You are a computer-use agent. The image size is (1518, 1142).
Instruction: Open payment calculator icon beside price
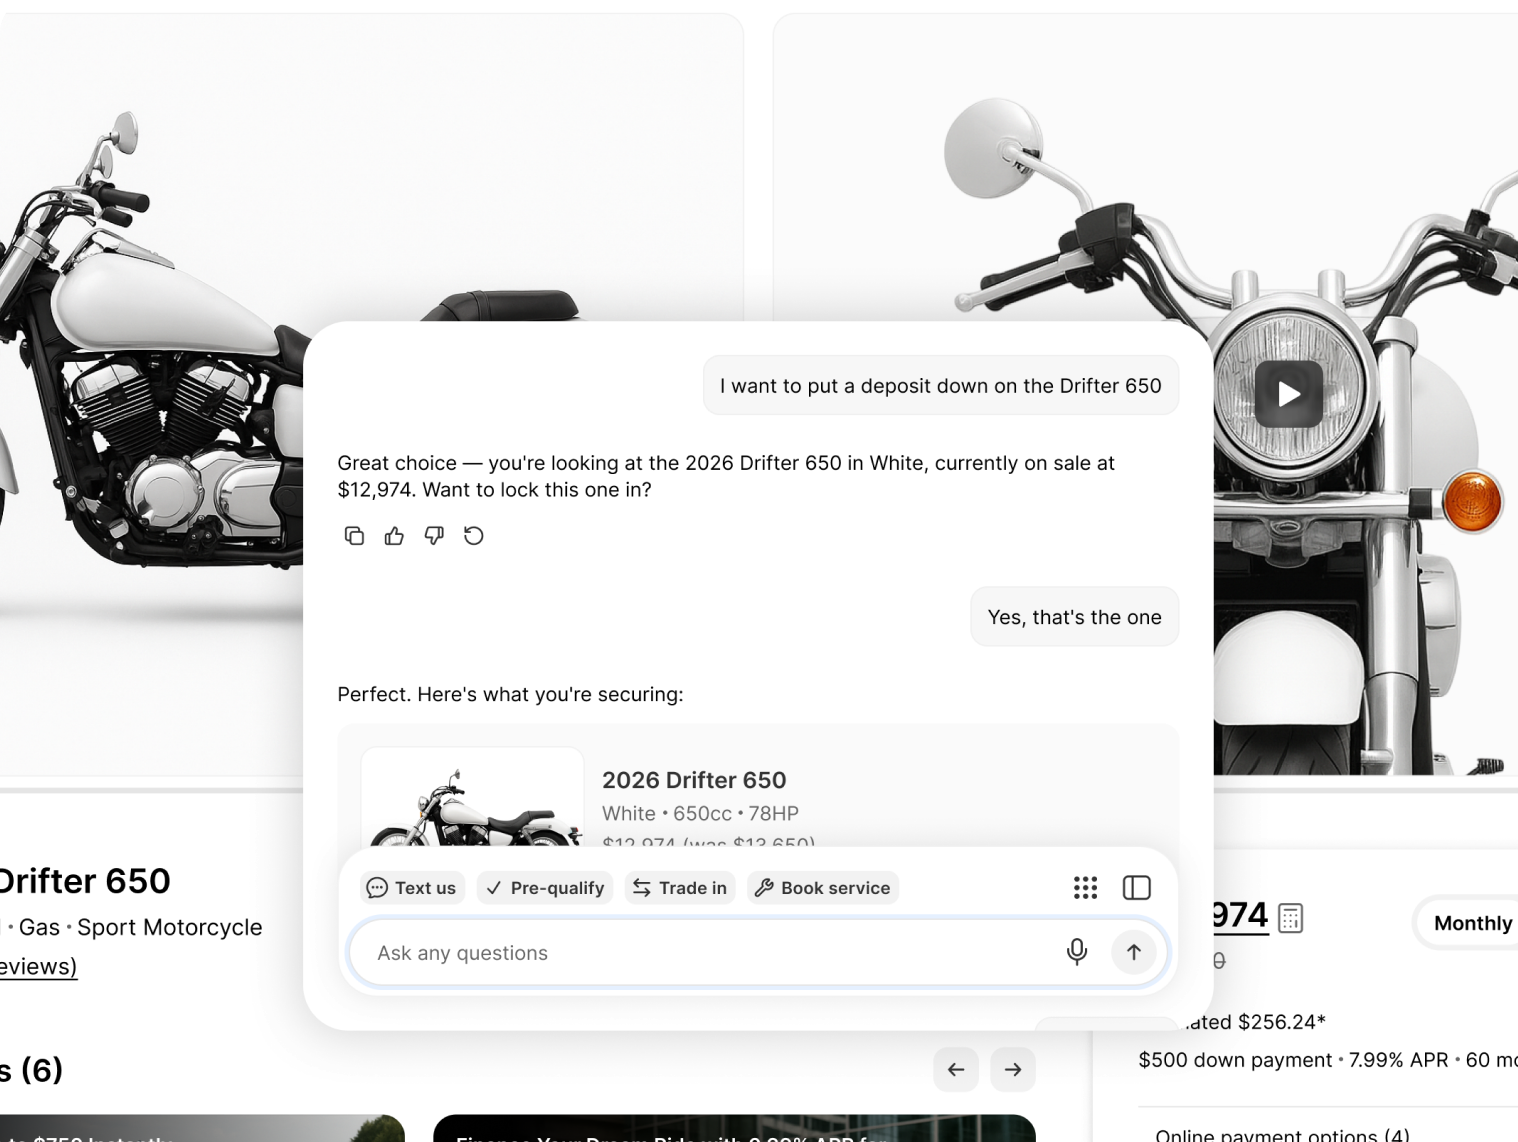(1291, 918)
